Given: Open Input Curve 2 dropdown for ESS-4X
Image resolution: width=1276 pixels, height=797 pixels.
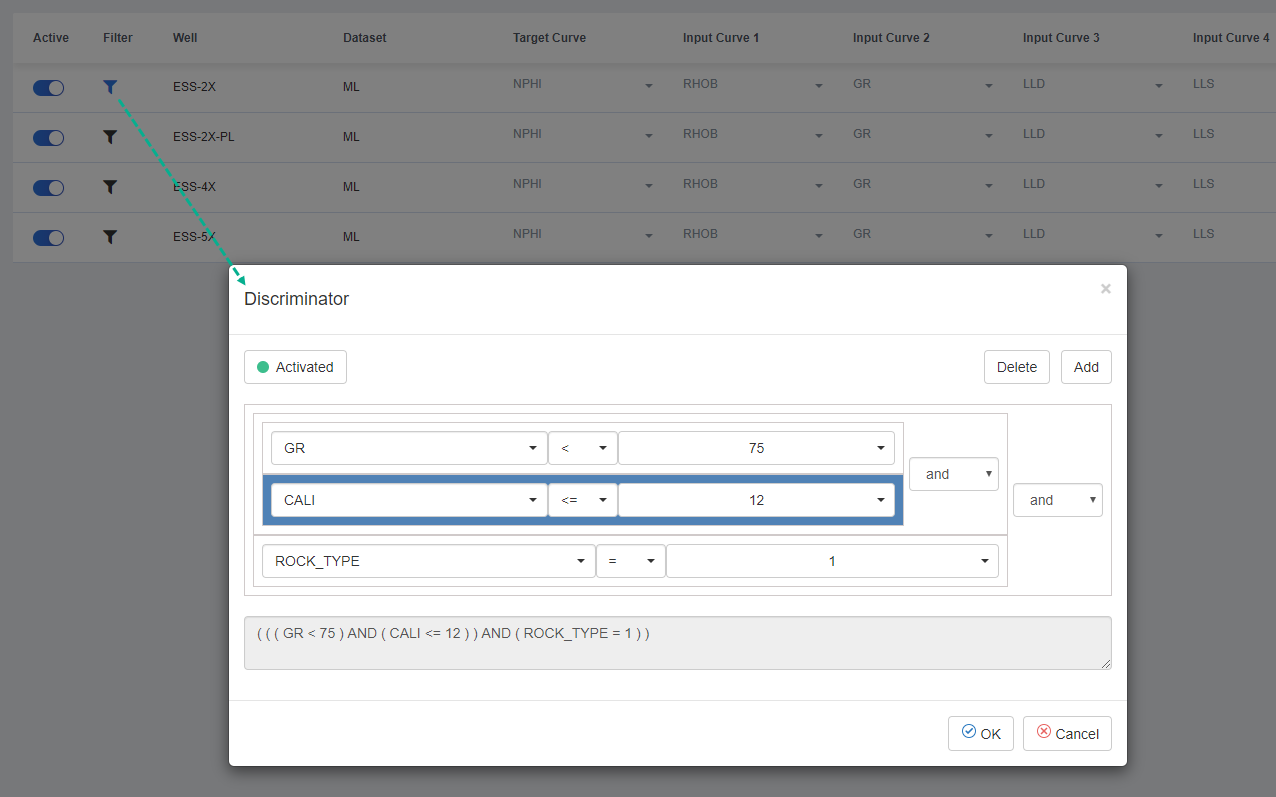Looking at the screenshot, I should (x=923, y=185).
